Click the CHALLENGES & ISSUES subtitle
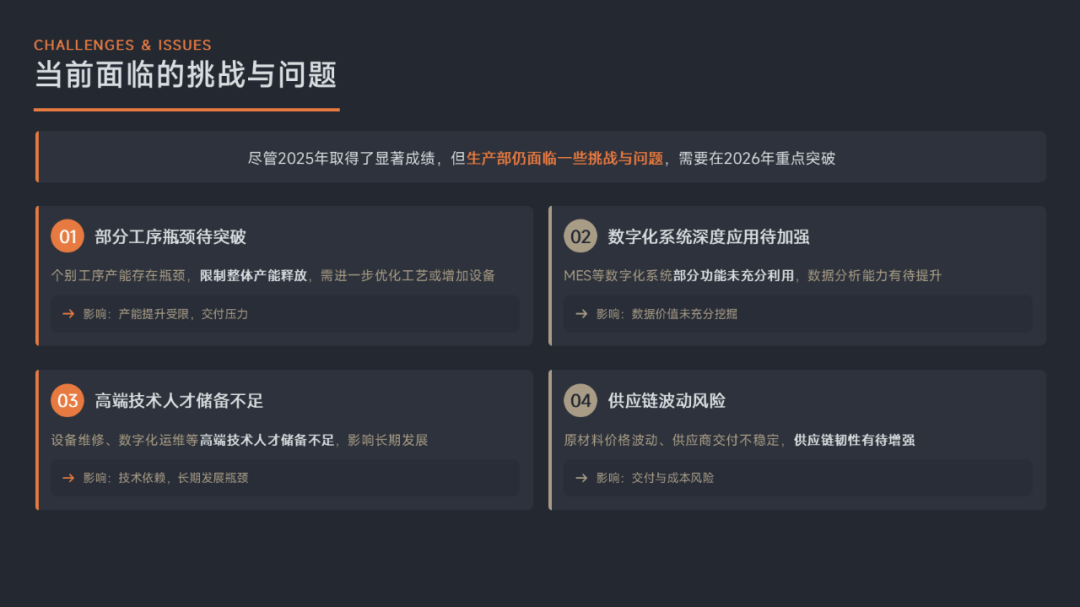Screen dimensions: 1080x607 [x=122, y=45]
